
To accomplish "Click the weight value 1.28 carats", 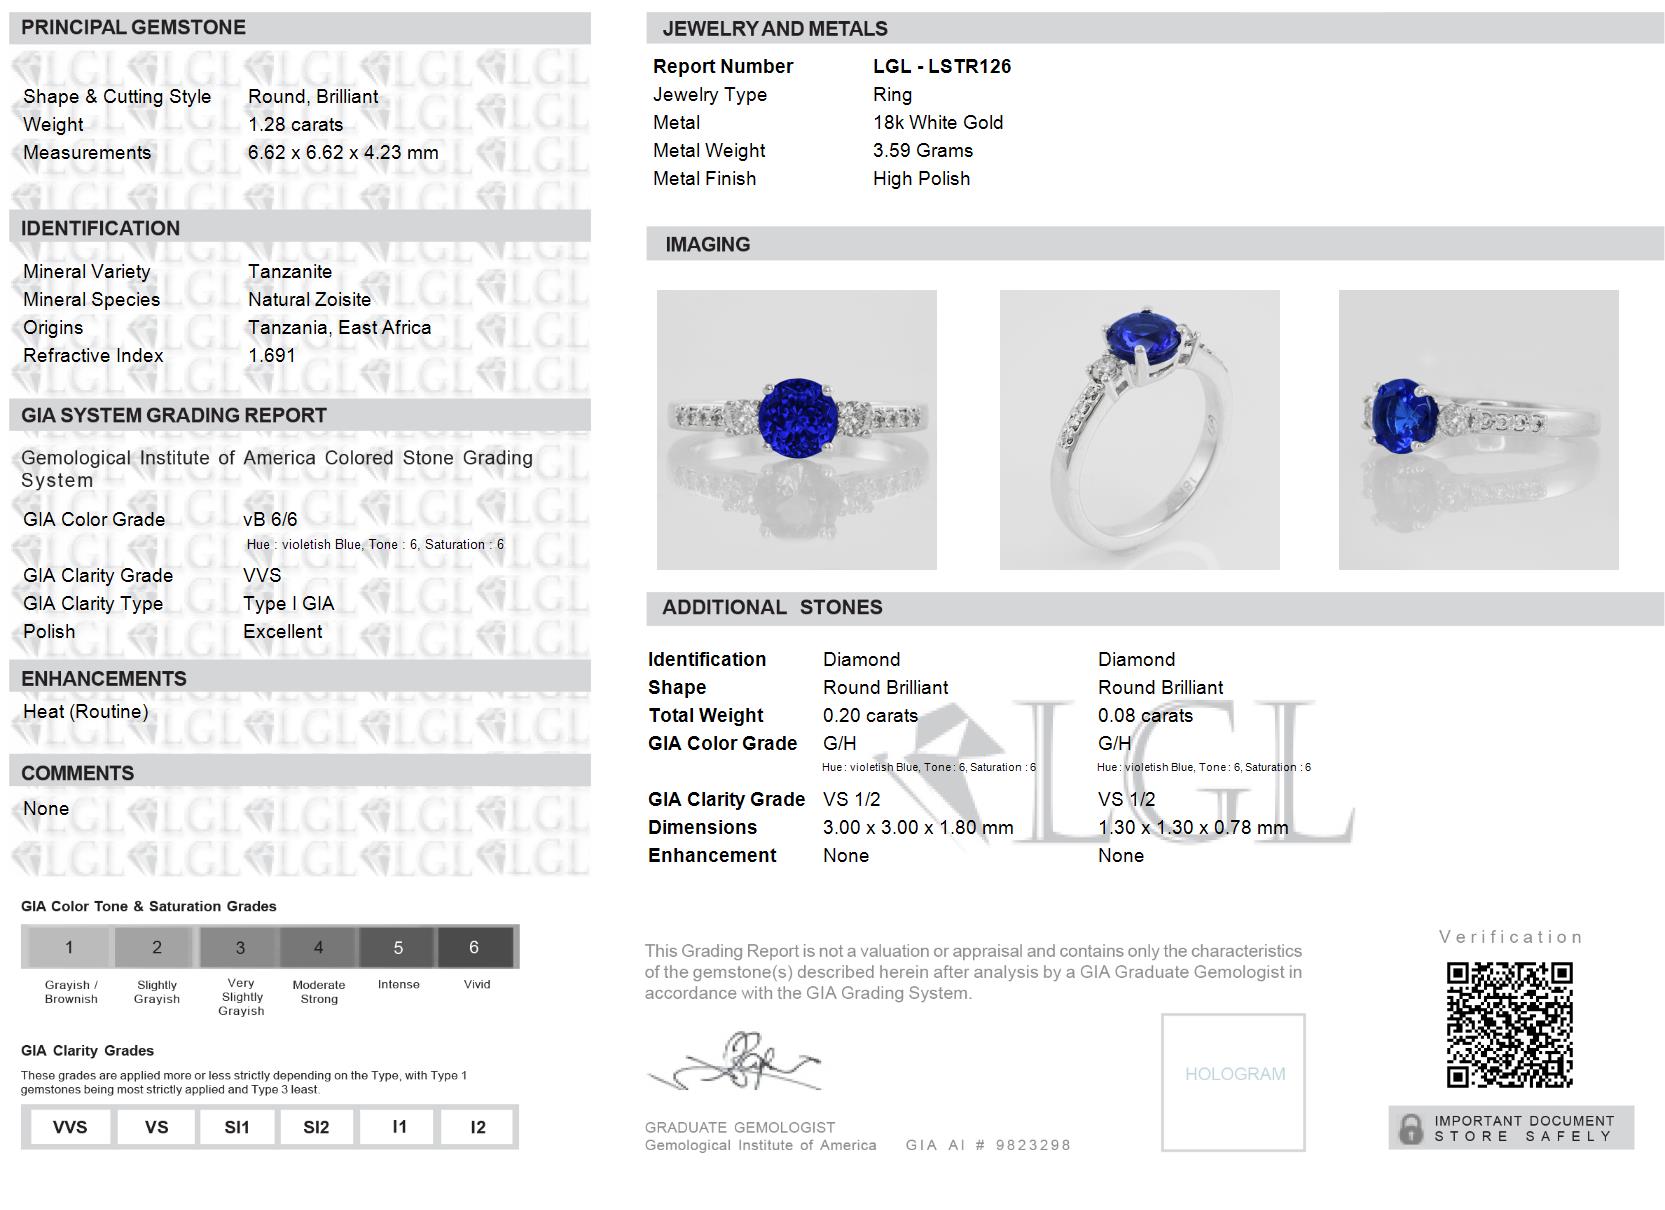I will coord(296,124).
